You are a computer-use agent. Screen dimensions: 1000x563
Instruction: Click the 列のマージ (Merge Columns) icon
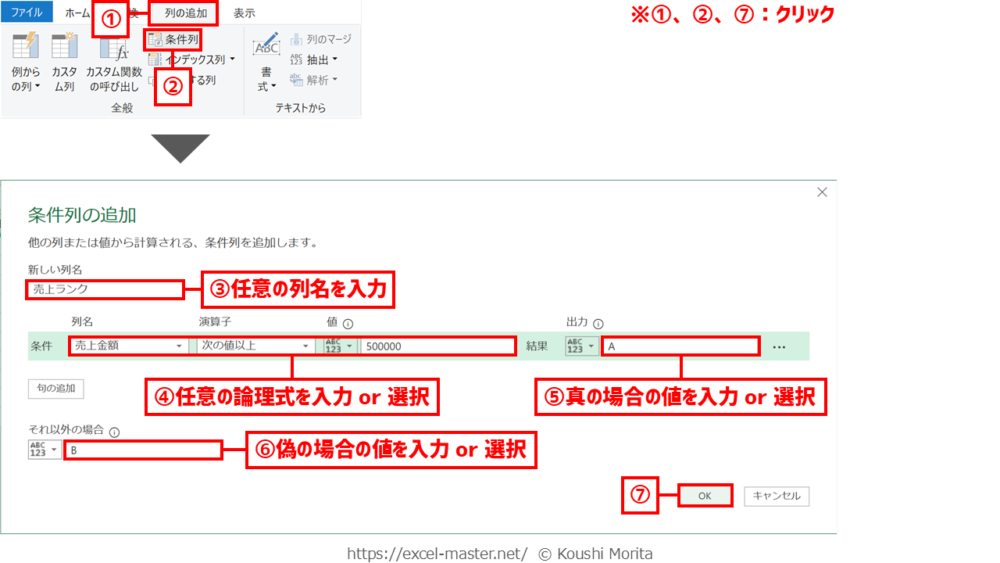[x=297, y=40]
